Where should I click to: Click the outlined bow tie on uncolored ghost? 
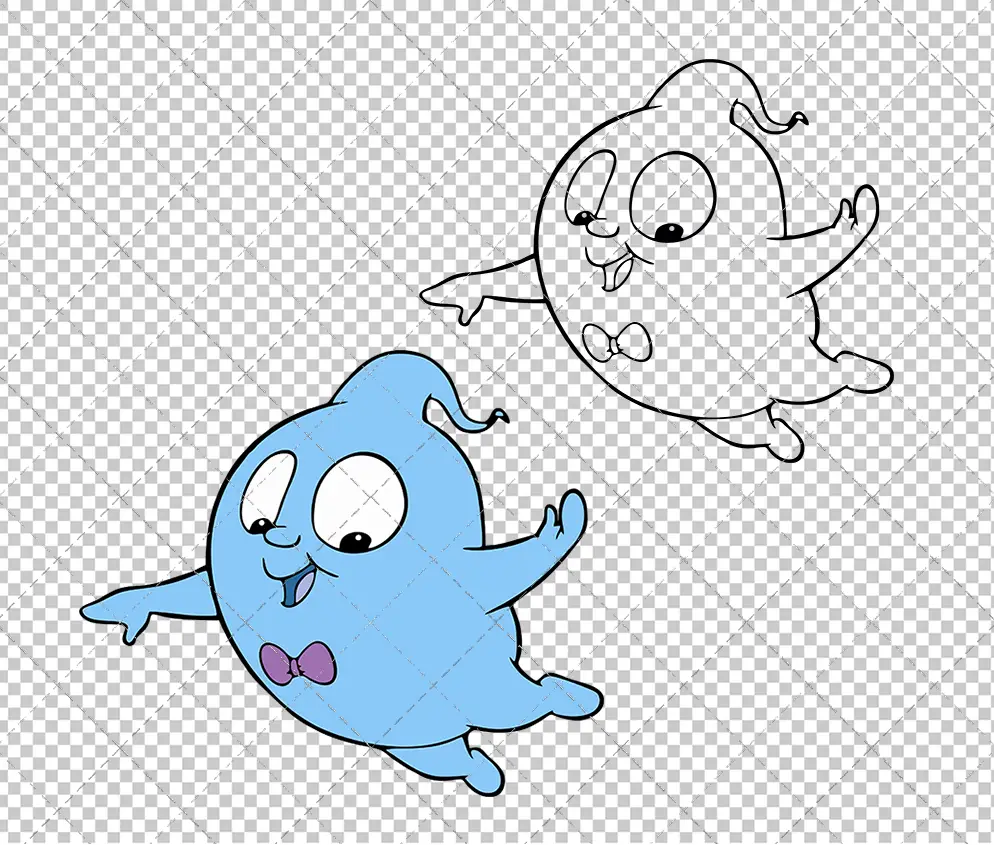(x=617, y=342)
